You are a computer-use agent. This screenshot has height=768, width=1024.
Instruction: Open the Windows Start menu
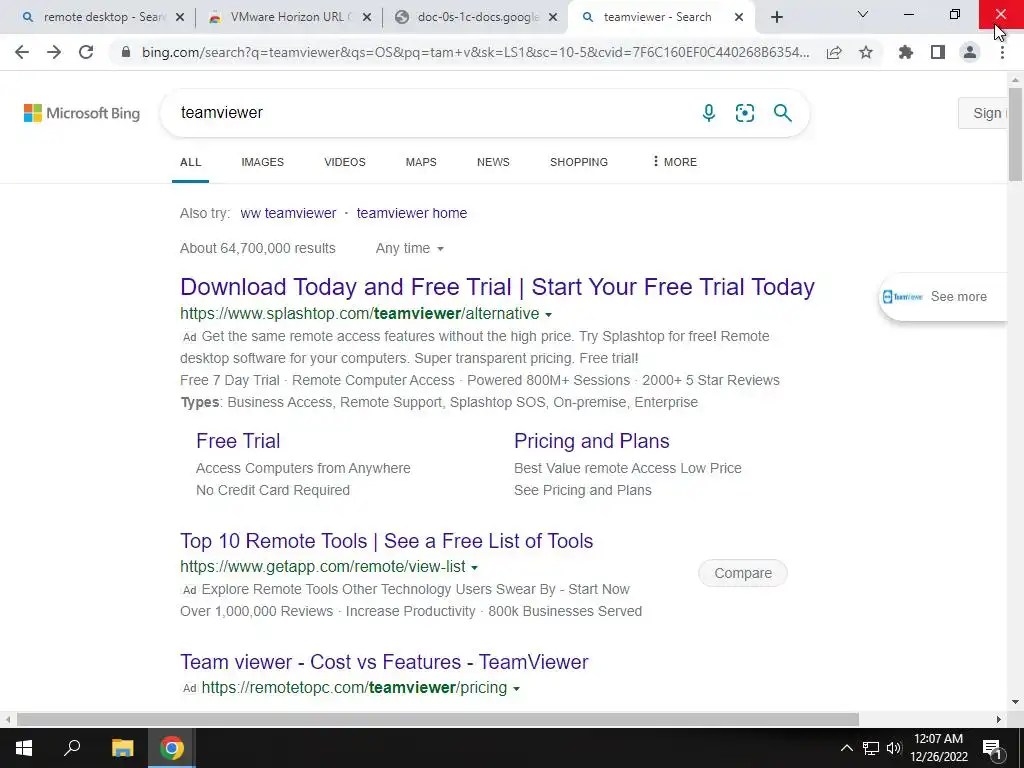tap(24, 748)
